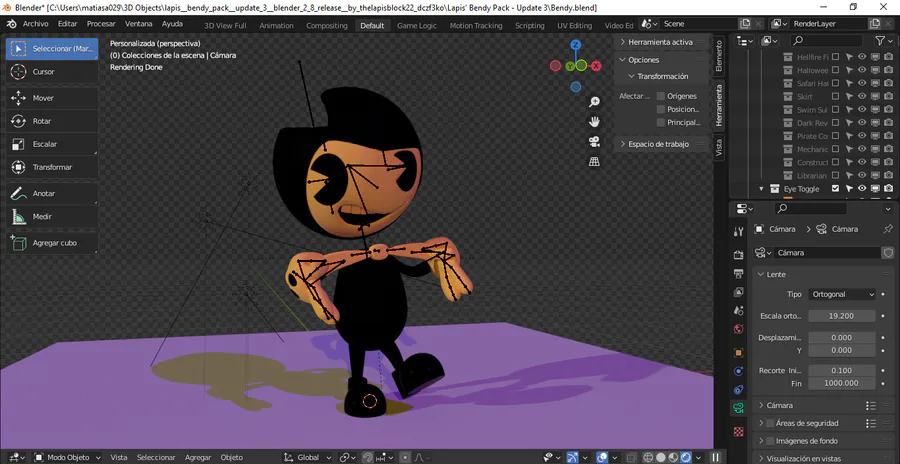Hide the Librarian collection with eye icon
Viewport: 900px width, 464px height.
coord(862,175)
